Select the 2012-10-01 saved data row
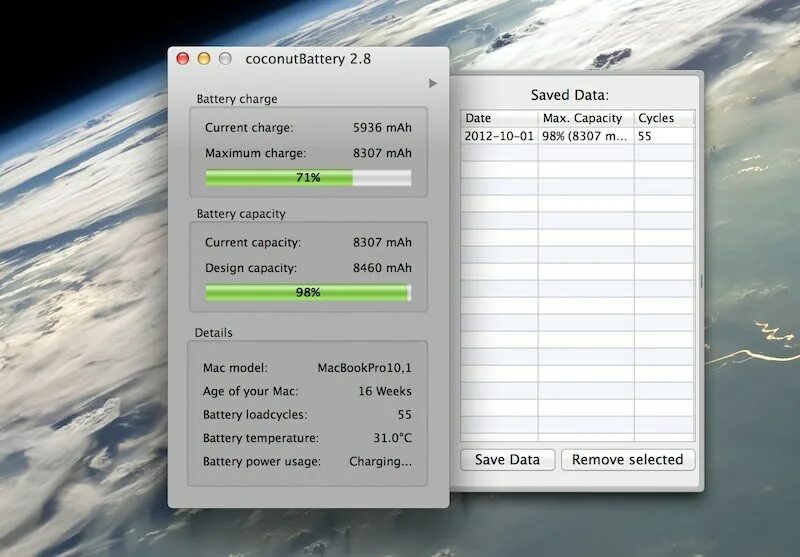Screen dimensions: 800x557 578,136
